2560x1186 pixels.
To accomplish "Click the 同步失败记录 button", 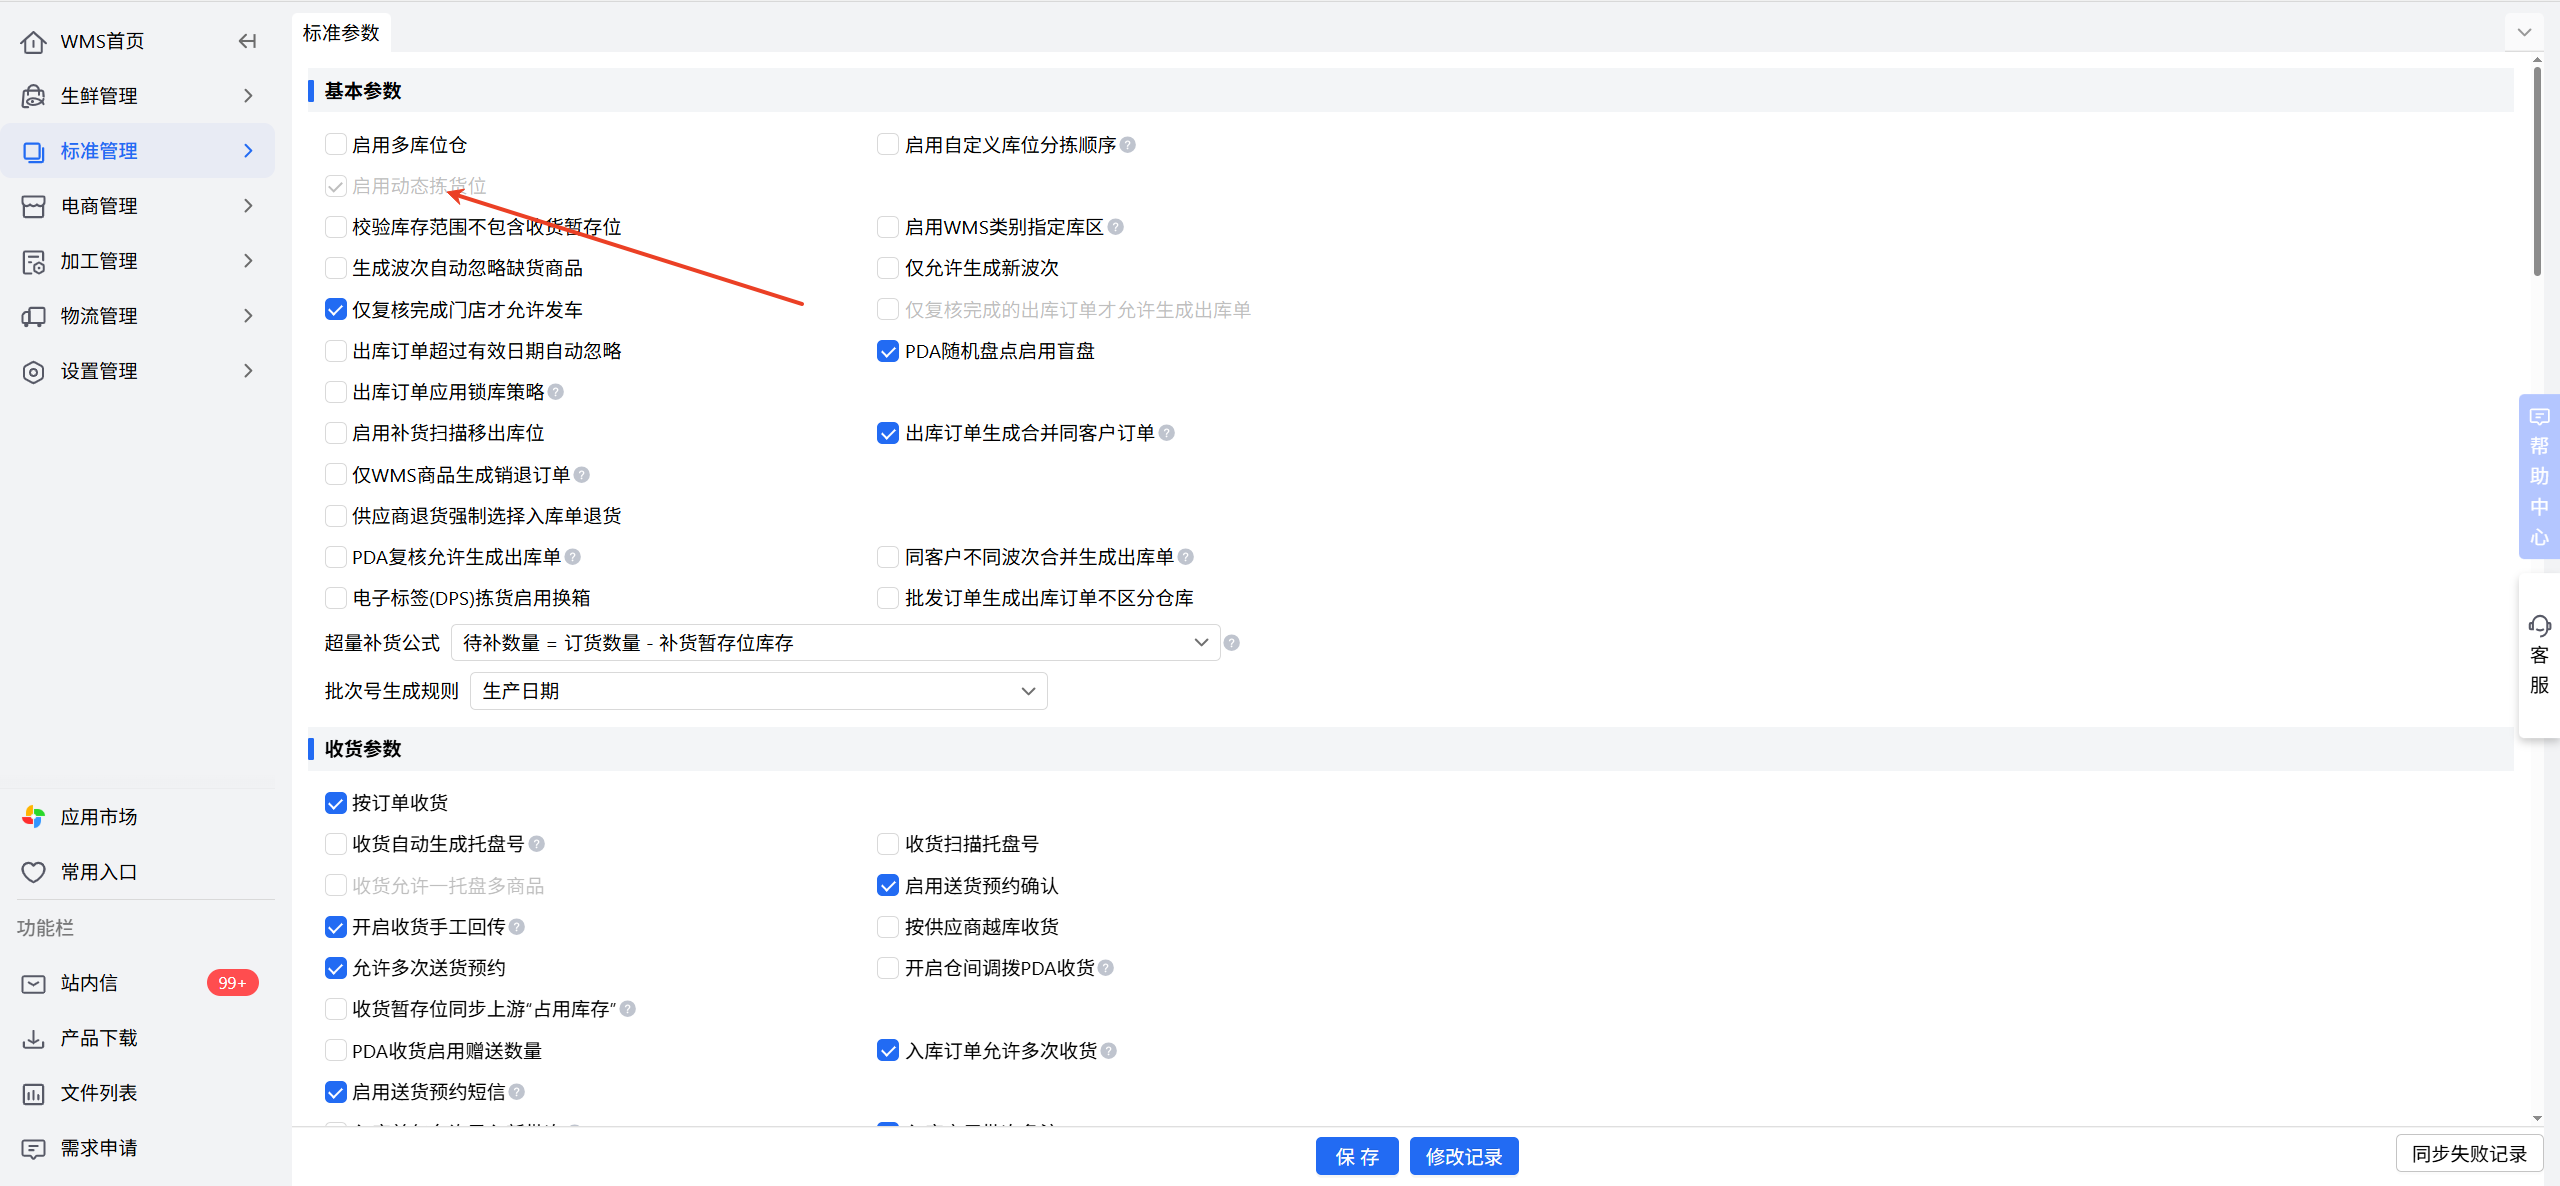I will coord(2469,1154).
